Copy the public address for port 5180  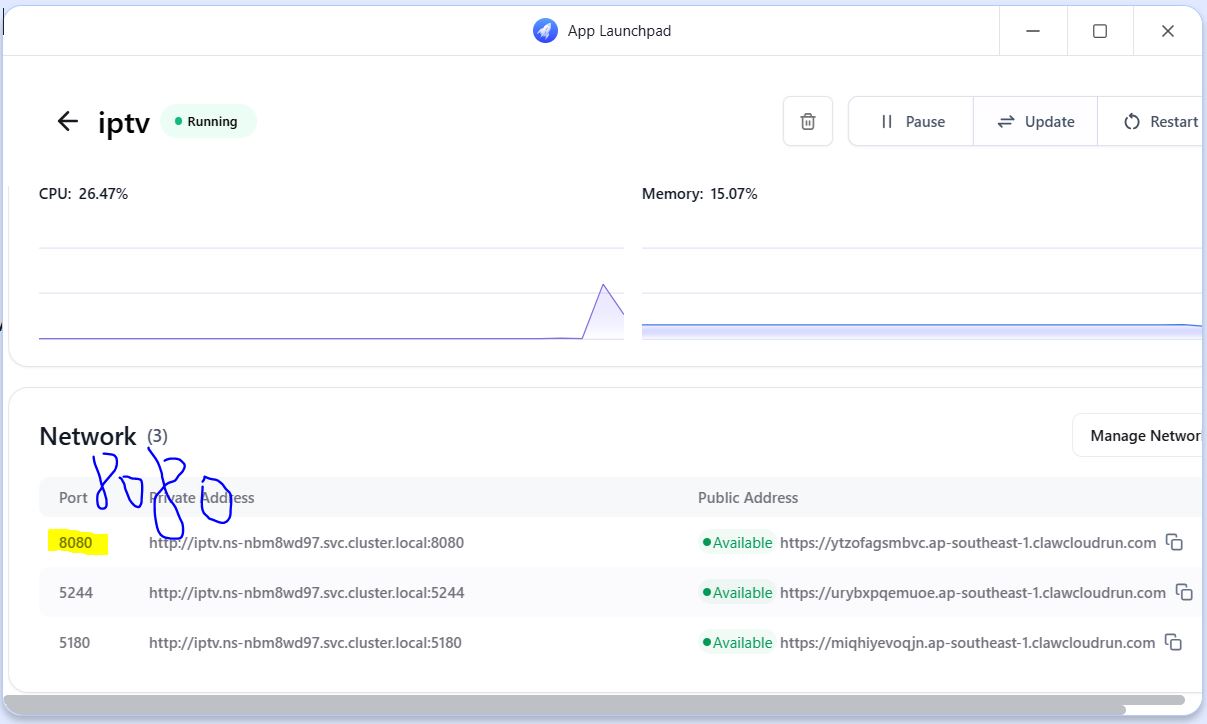[x=1175, y=643]
